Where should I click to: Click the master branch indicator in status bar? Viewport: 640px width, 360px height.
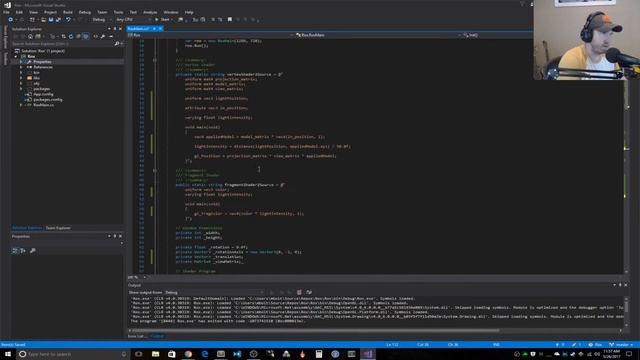pos(621,345)
